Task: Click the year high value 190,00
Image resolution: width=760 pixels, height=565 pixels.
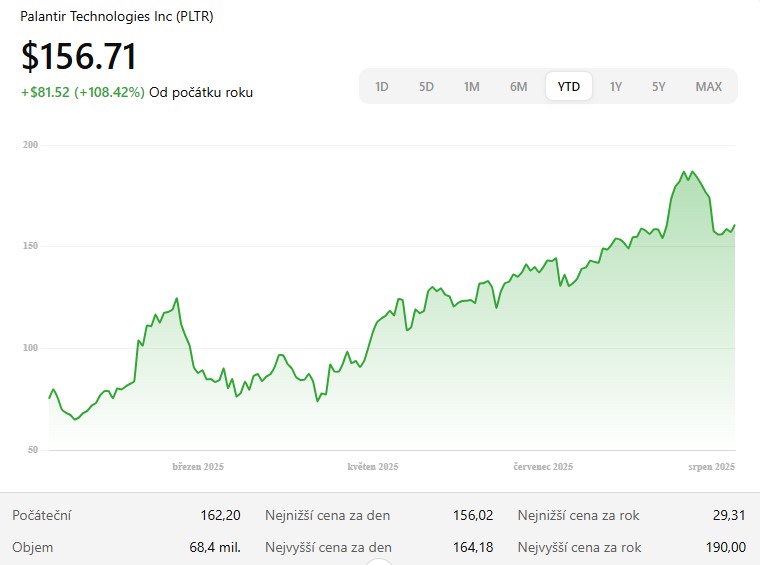Action: (x=726, y=548)
